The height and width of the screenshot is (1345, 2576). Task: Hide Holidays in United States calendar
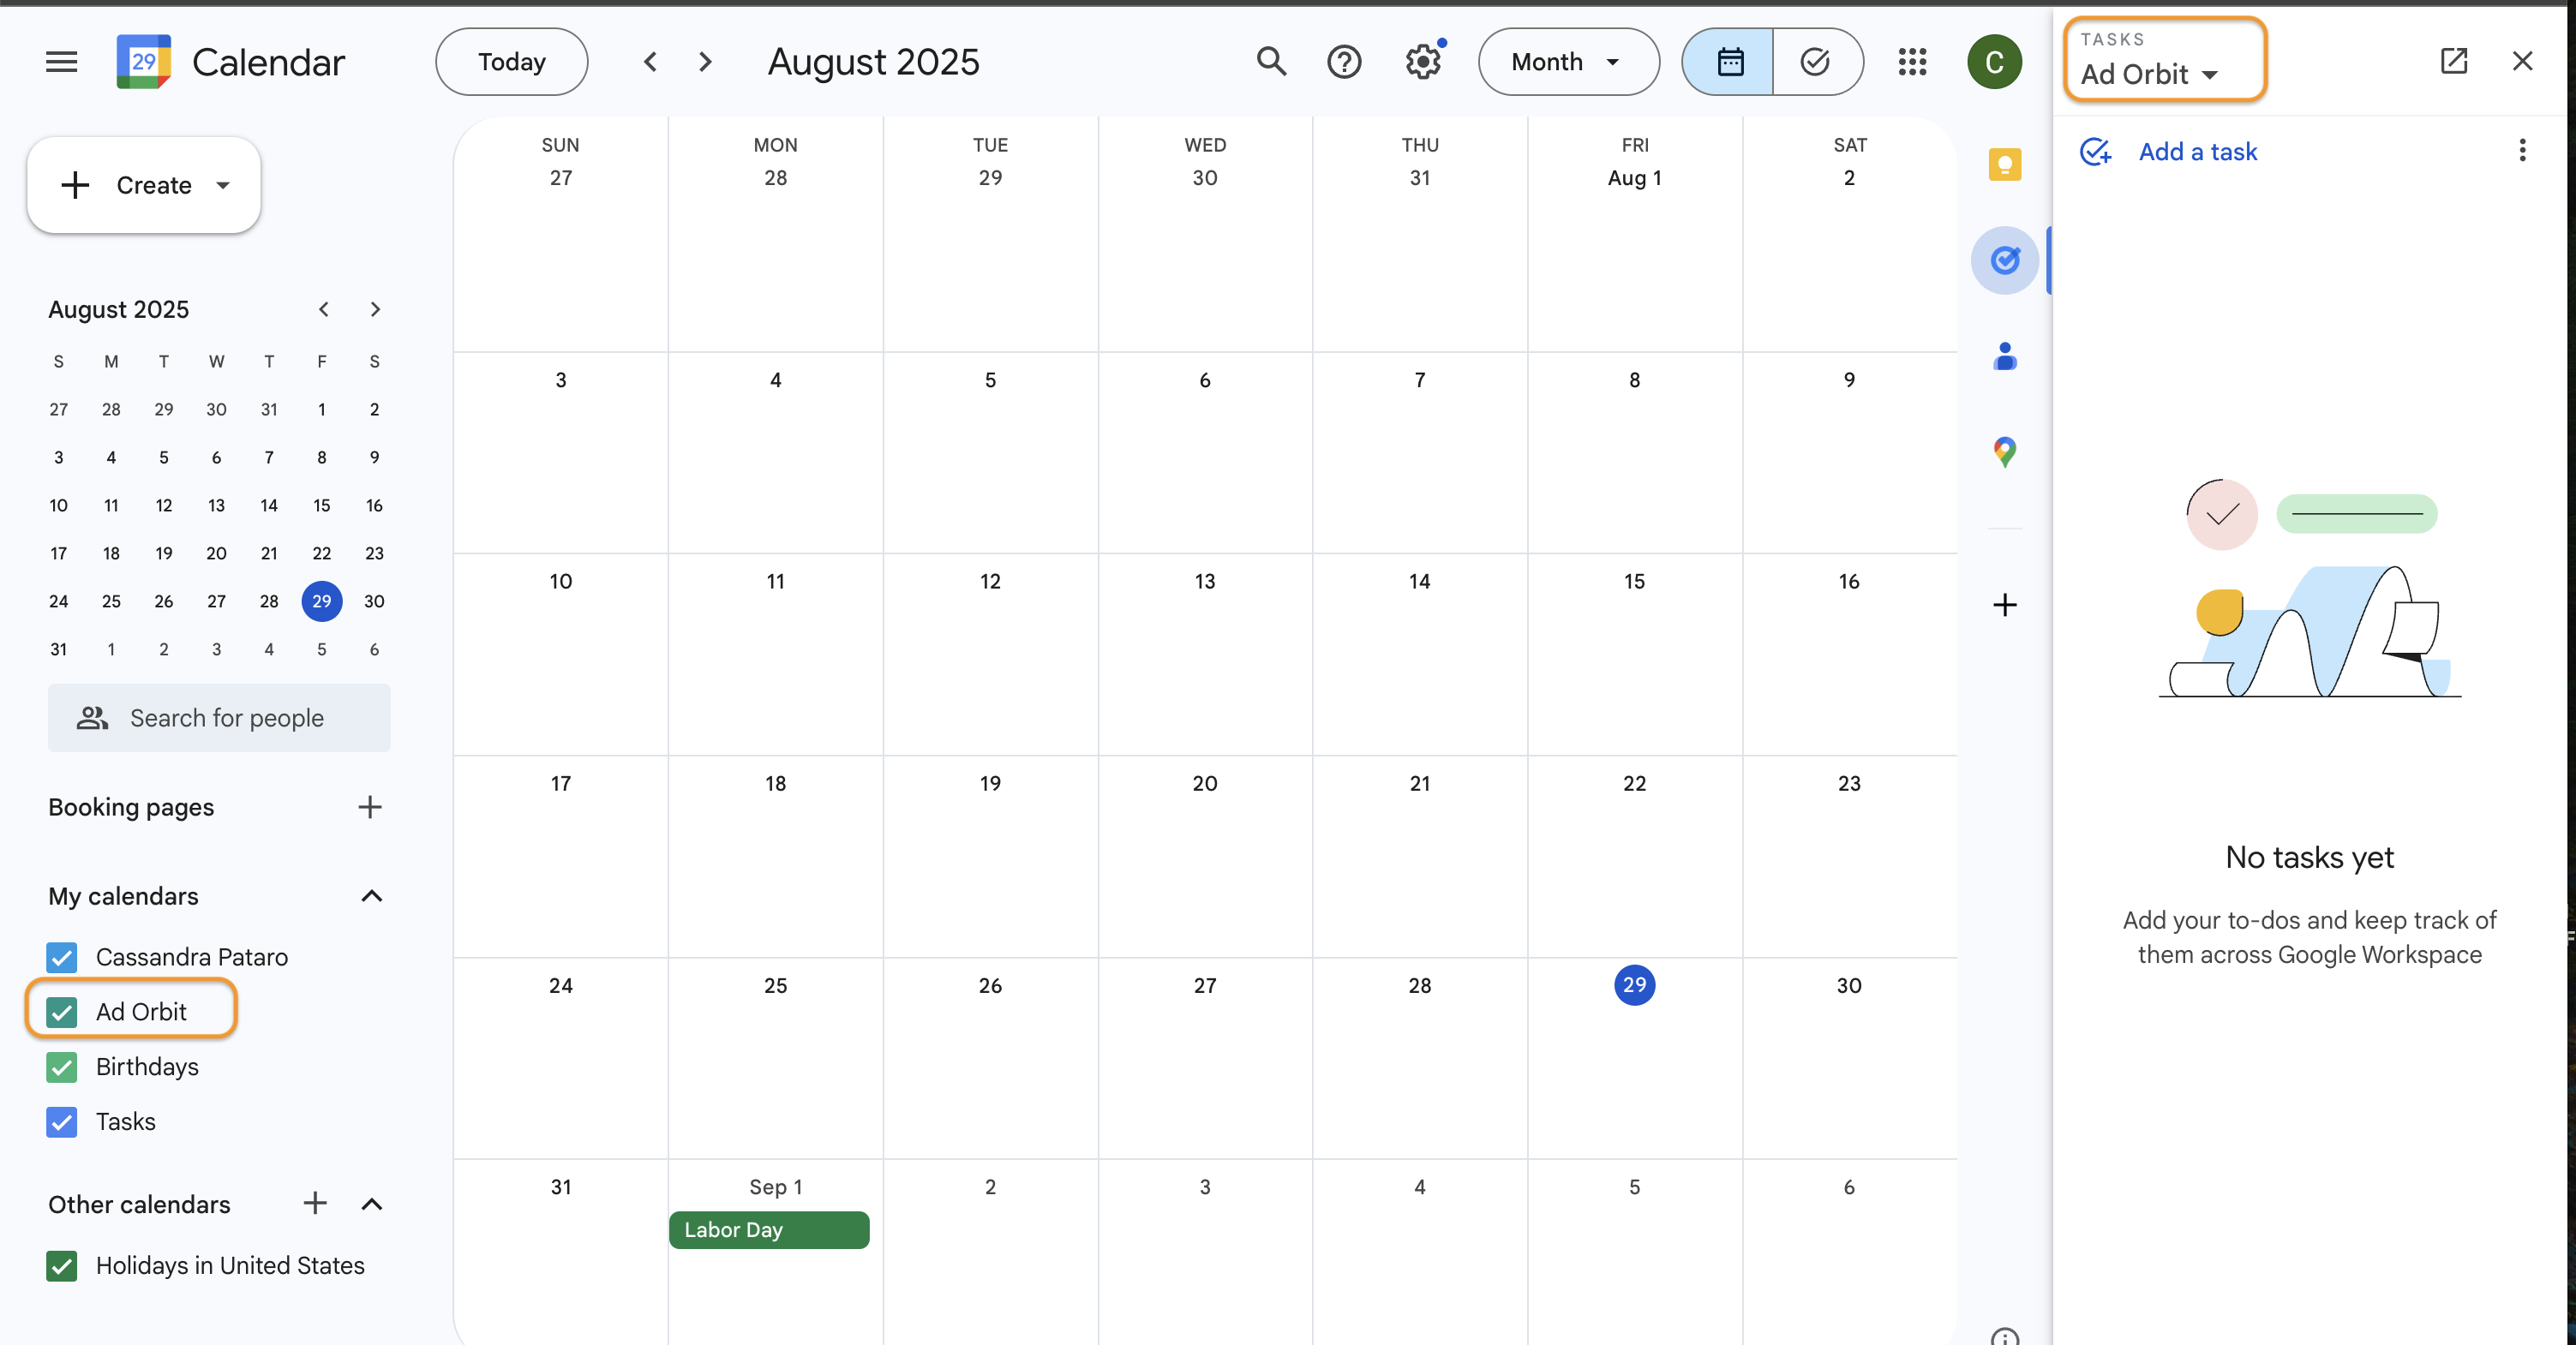pyautogui.click(x=61, y=1266)
